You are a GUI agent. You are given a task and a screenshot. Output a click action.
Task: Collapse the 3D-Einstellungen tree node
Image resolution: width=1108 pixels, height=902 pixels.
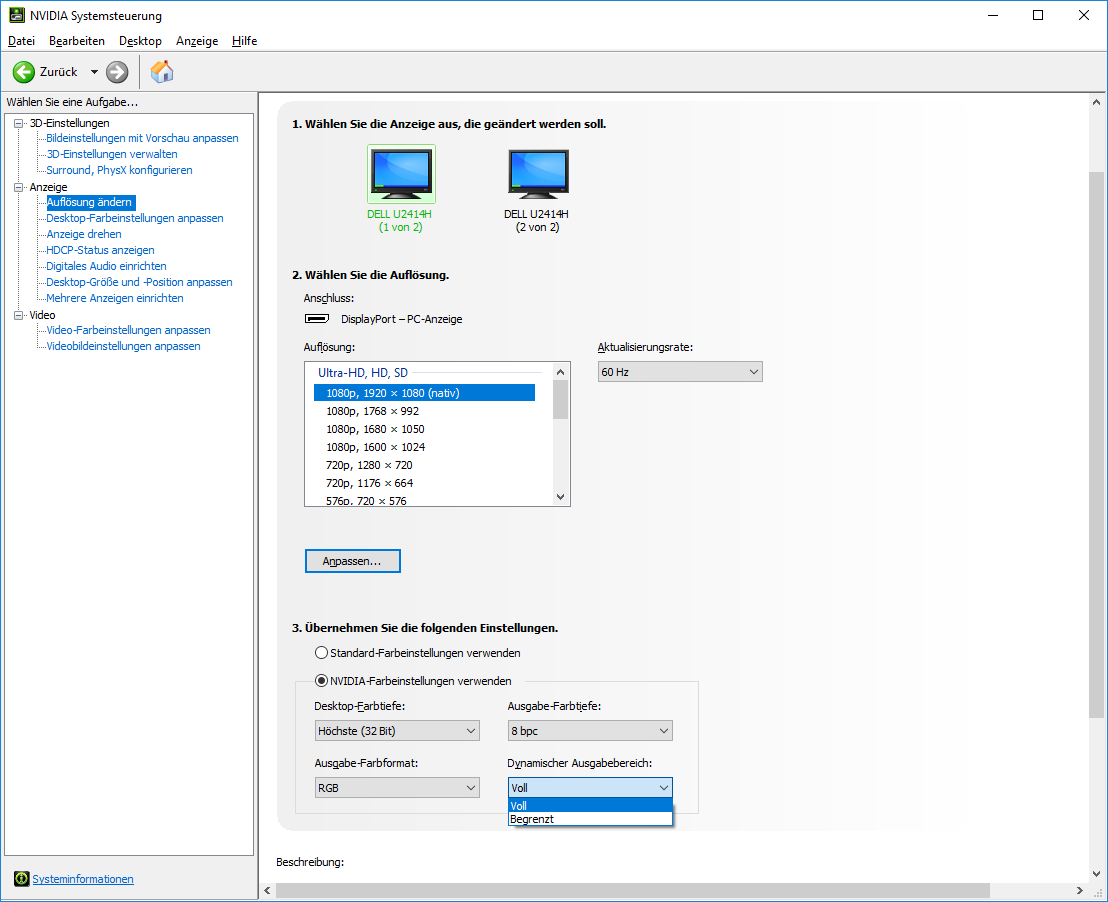[x=18, y=123]
